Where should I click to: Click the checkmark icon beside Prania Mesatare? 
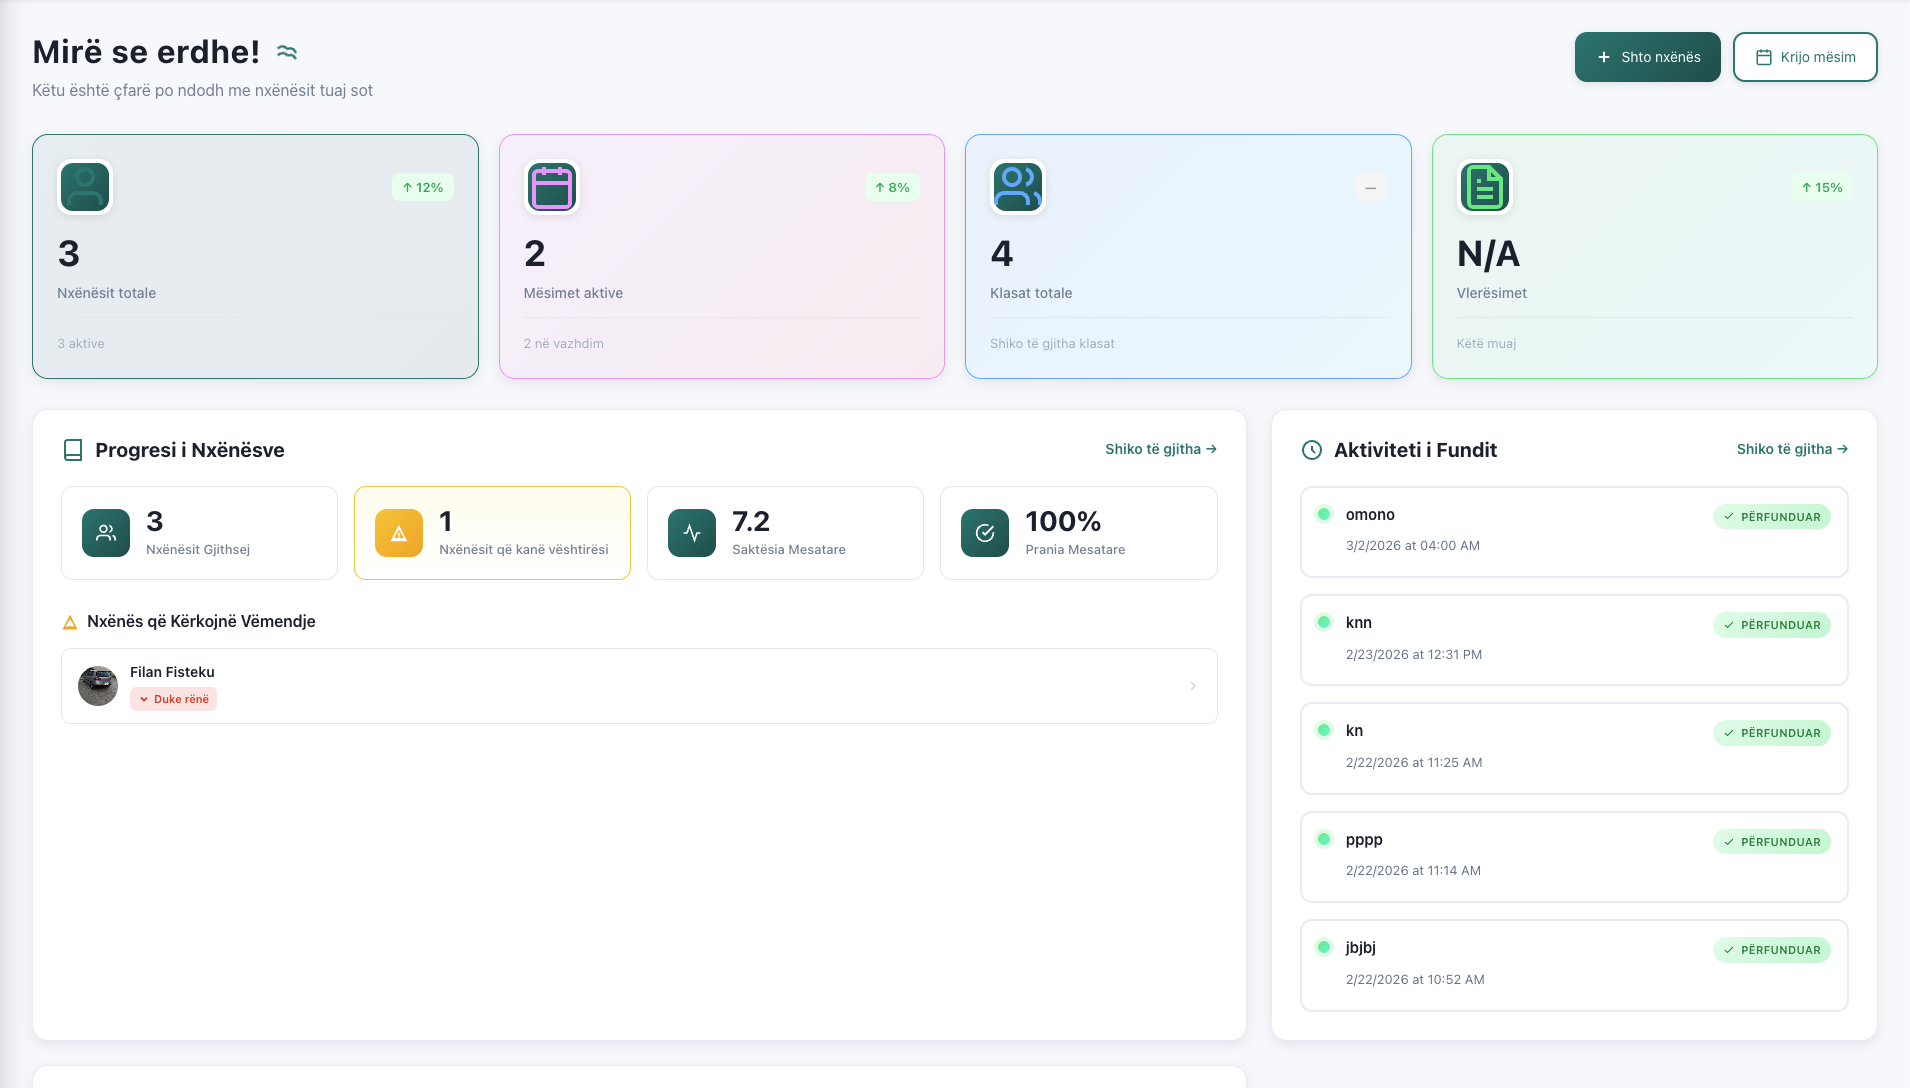point(985,533)
